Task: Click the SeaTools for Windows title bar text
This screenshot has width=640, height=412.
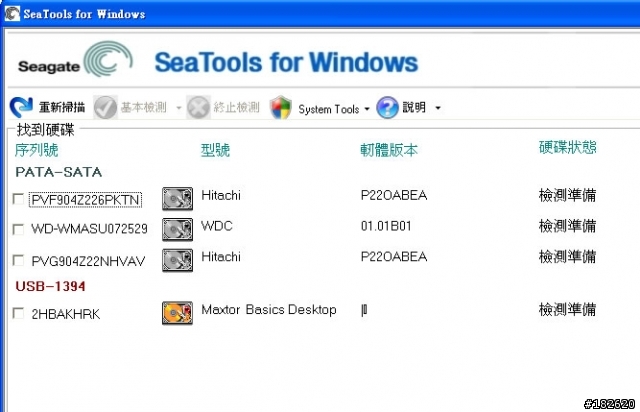Action: point(84,14)
